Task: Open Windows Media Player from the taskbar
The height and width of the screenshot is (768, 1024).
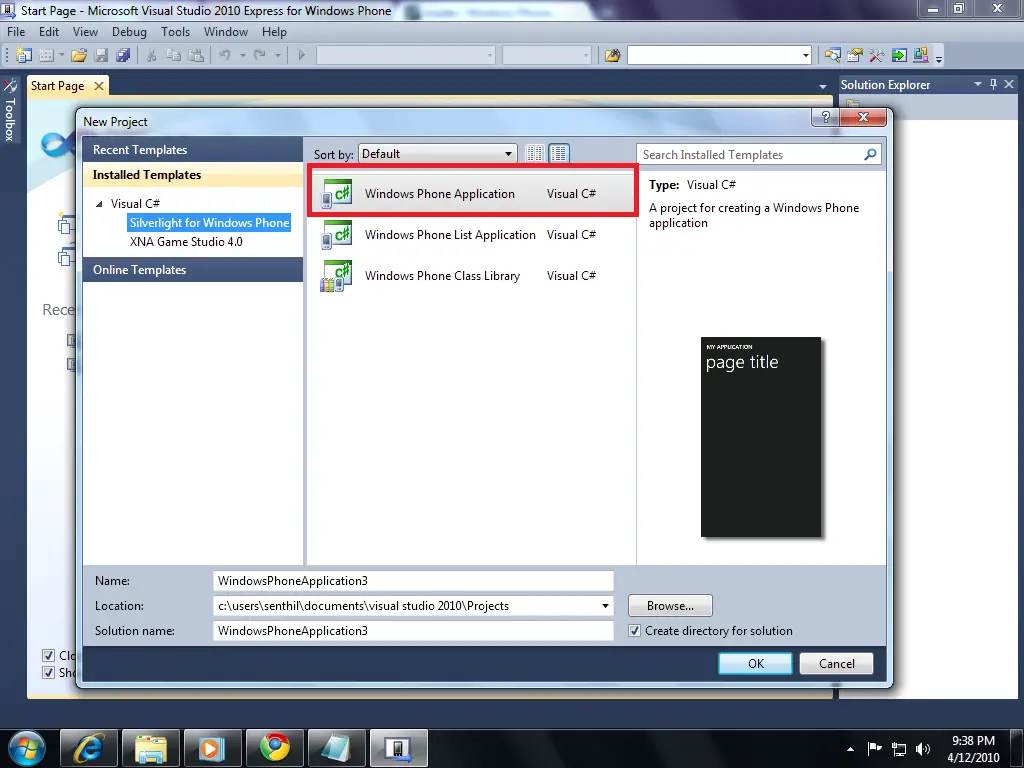Action: [213, 748]
